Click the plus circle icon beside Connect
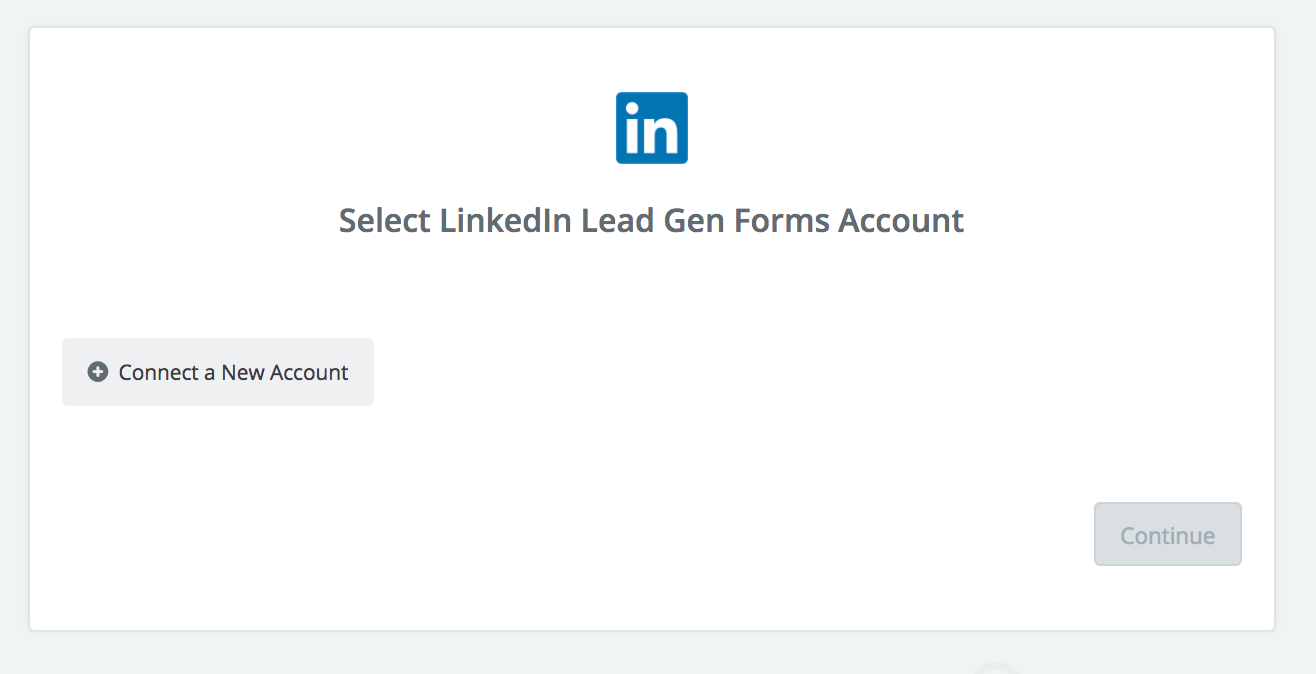The image size is (1316, 674). (x=98, y=372)
